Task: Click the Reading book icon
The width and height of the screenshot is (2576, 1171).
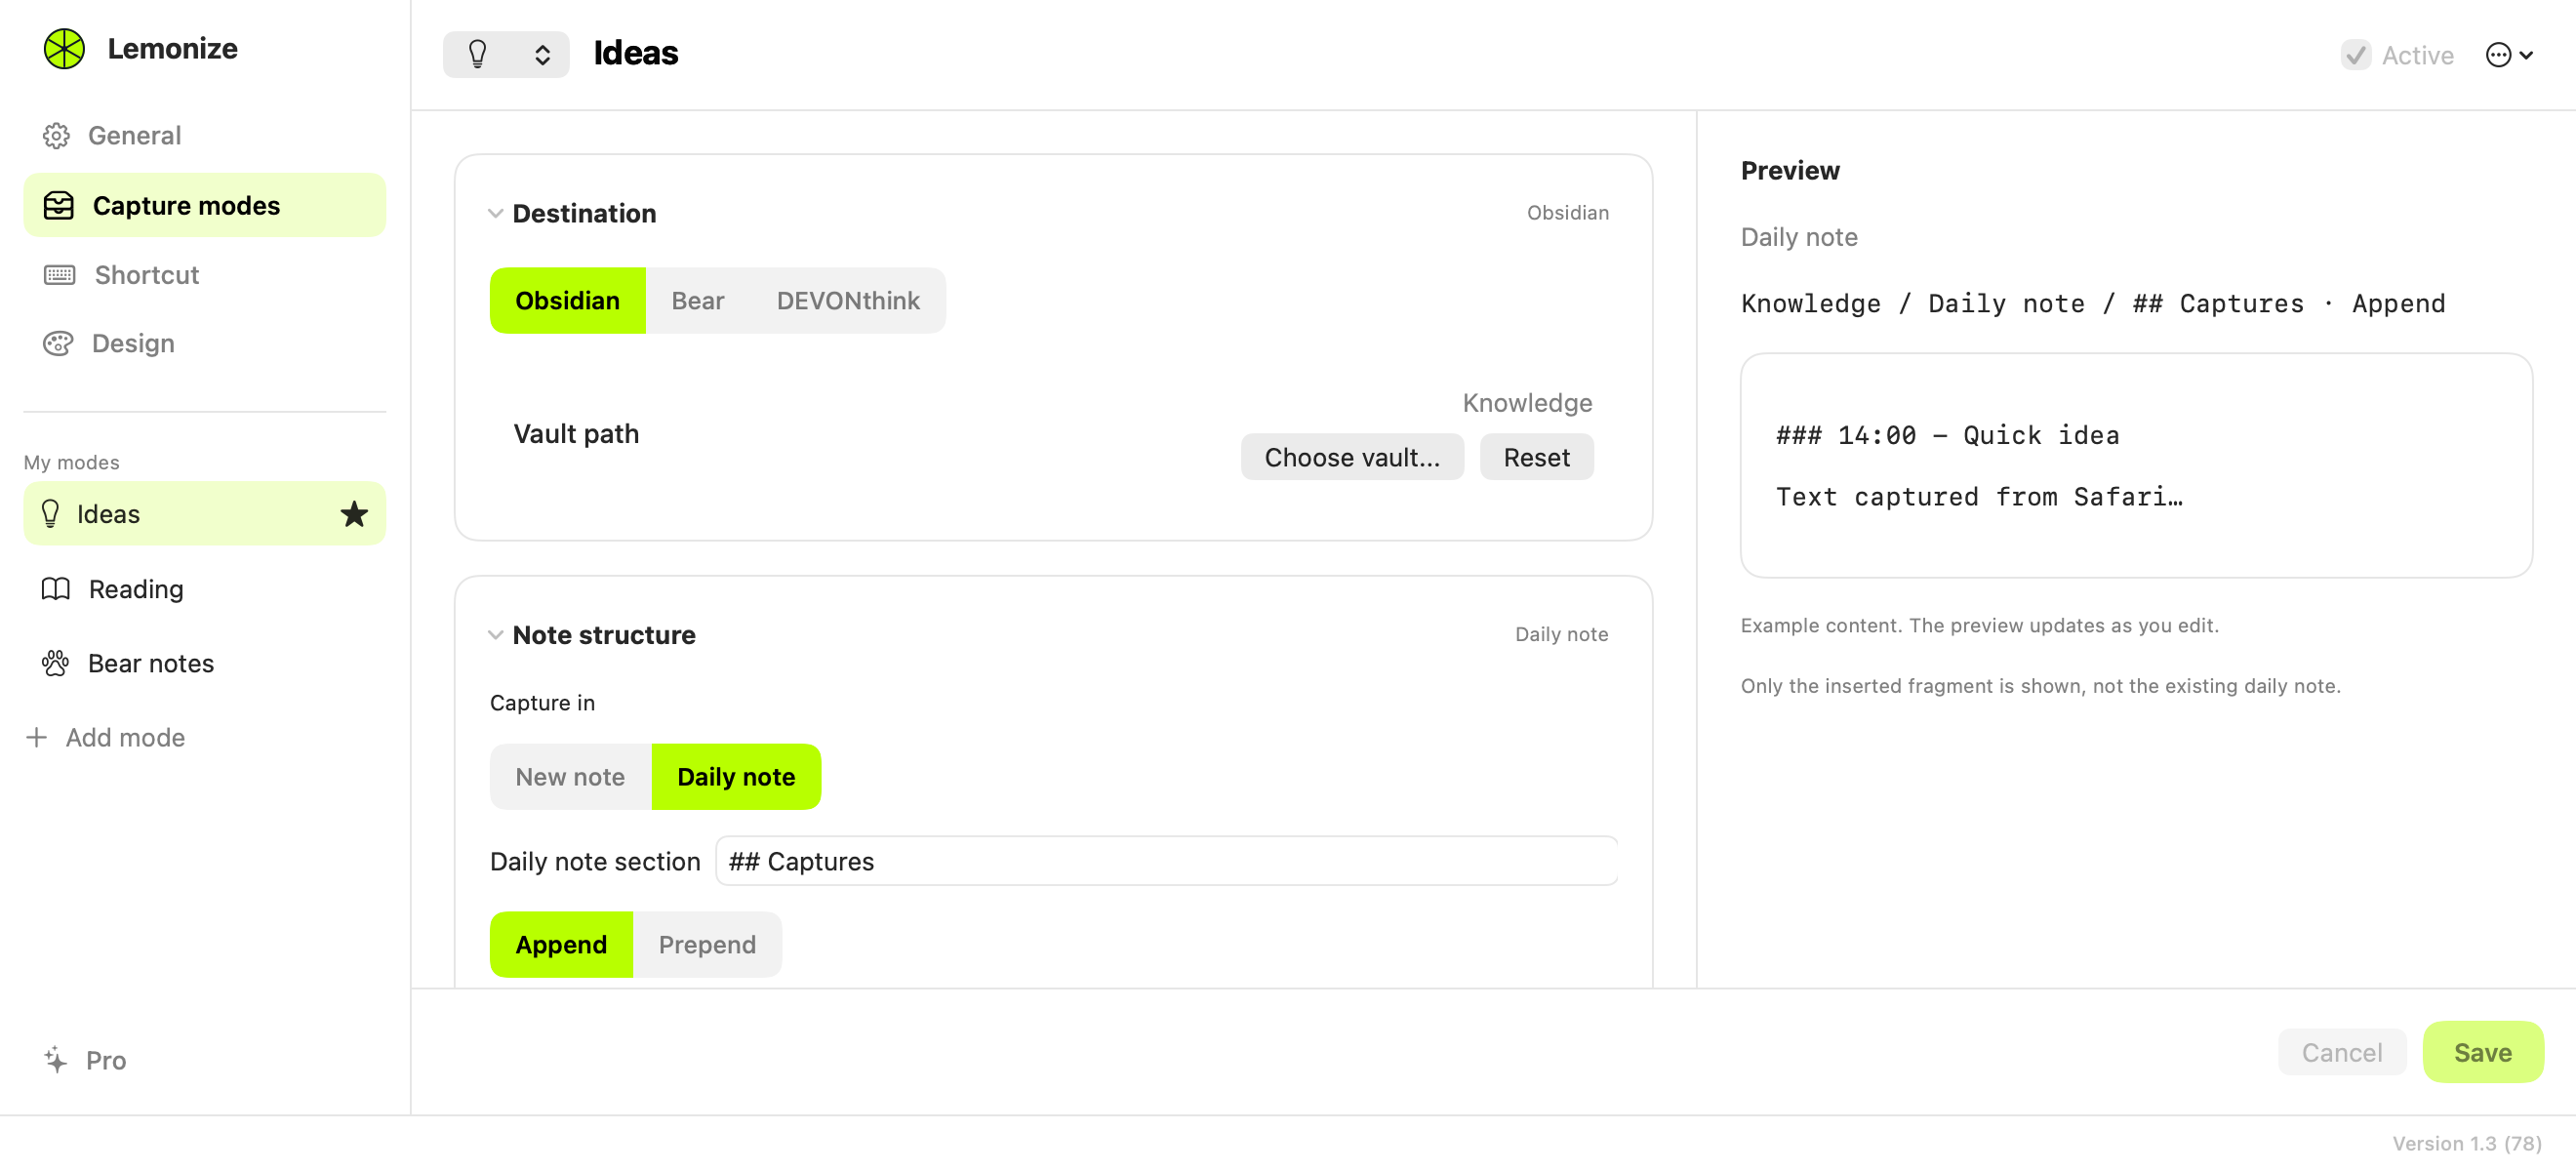Action: tap(56, 589)
